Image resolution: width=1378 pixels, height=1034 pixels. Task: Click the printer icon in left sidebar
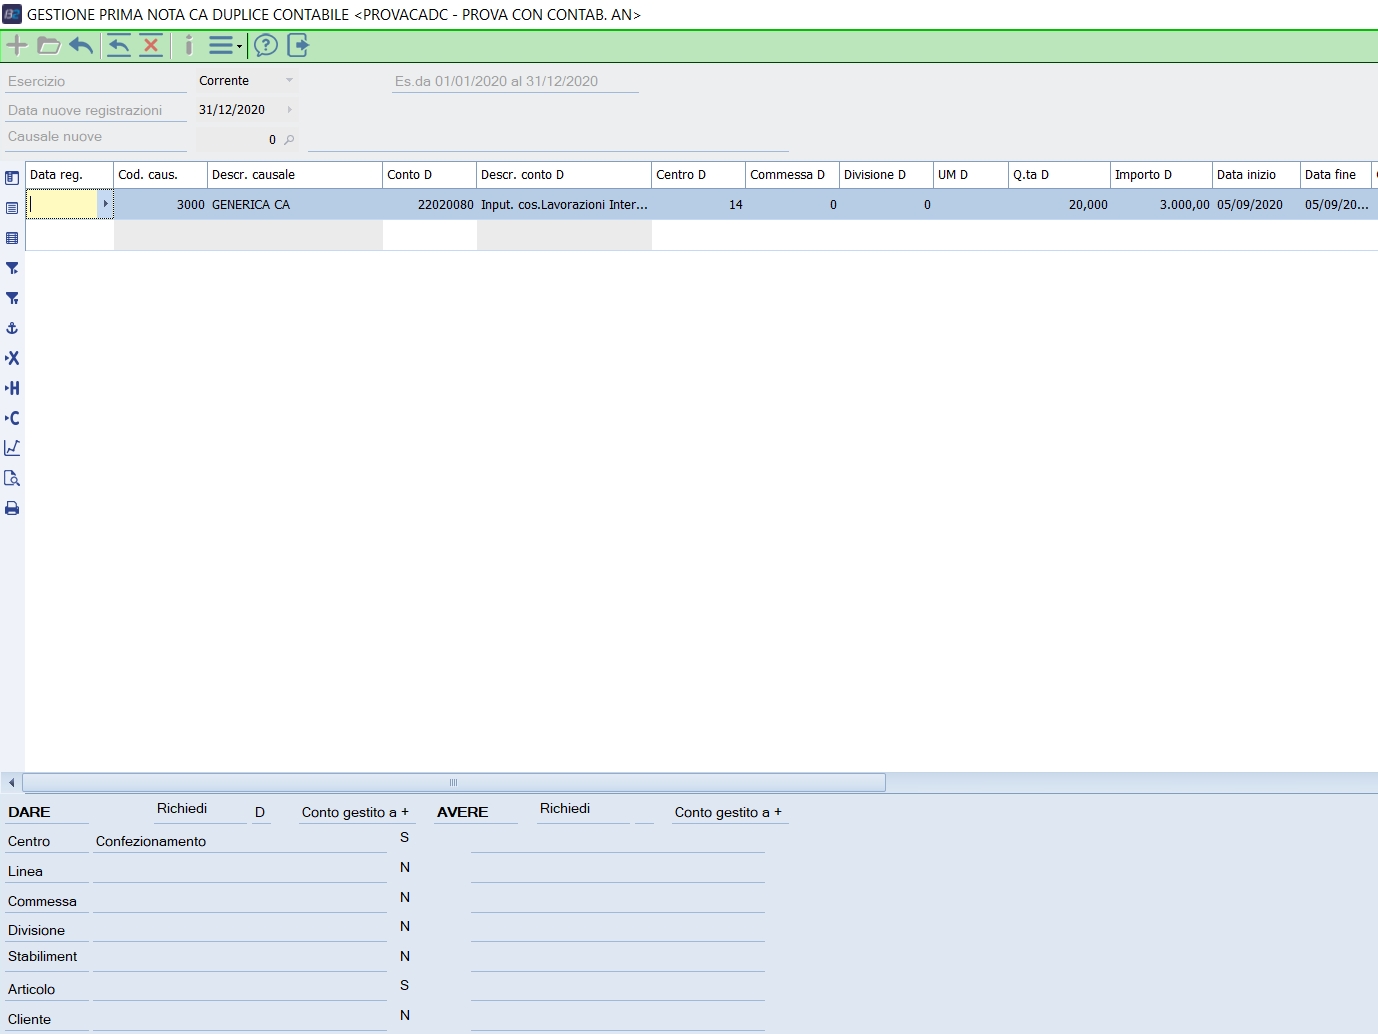[12, 508]
